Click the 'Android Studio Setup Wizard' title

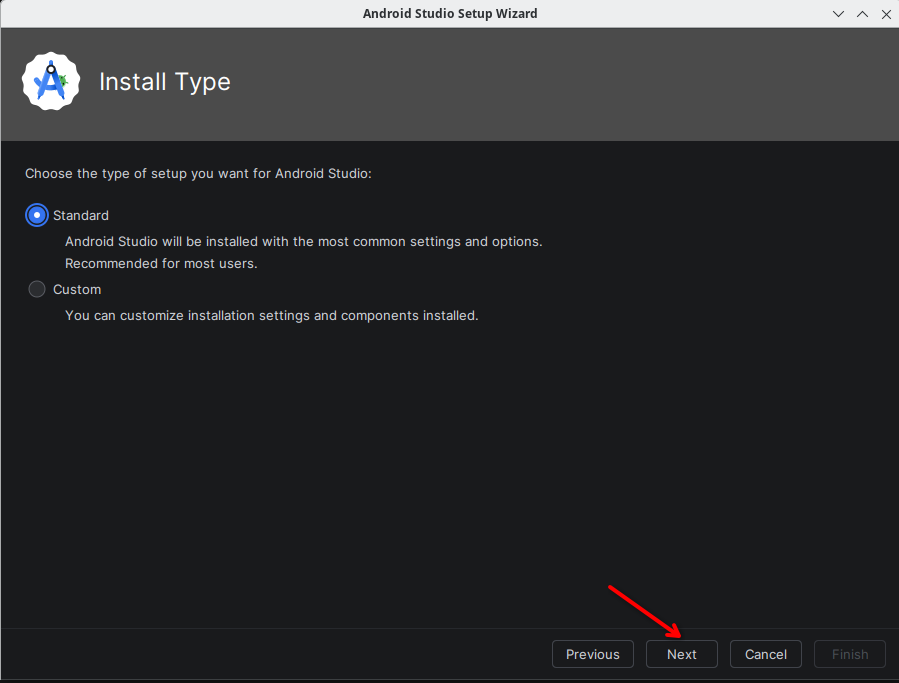(450, 14)
